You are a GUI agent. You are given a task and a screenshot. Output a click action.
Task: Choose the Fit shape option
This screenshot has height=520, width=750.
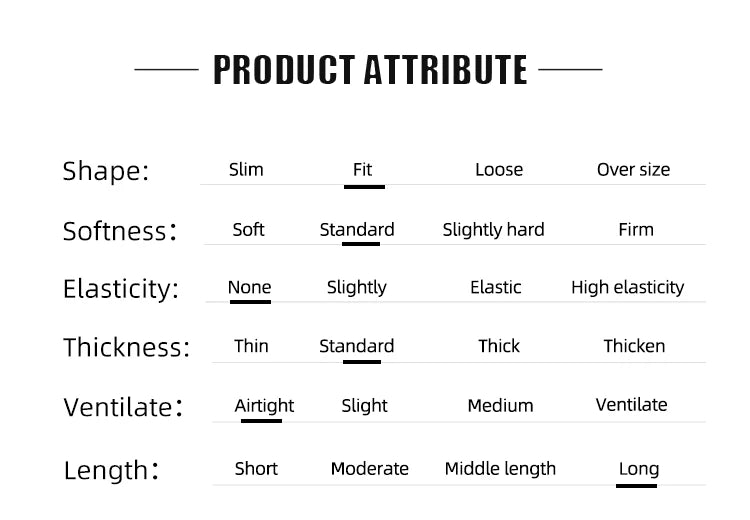(x=362, y=170)
